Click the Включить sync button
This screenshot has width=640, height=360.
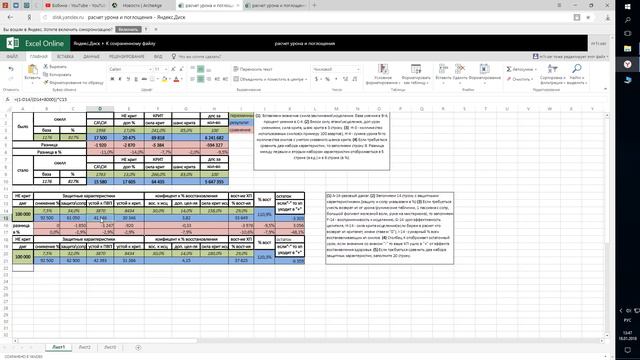point(128,29)
